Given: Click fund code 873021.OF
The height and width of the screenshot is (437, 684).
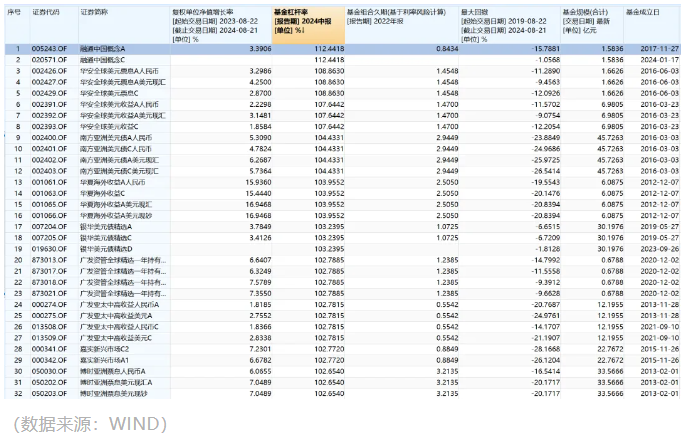Looking at the screenshot, I should coord(49,294).
